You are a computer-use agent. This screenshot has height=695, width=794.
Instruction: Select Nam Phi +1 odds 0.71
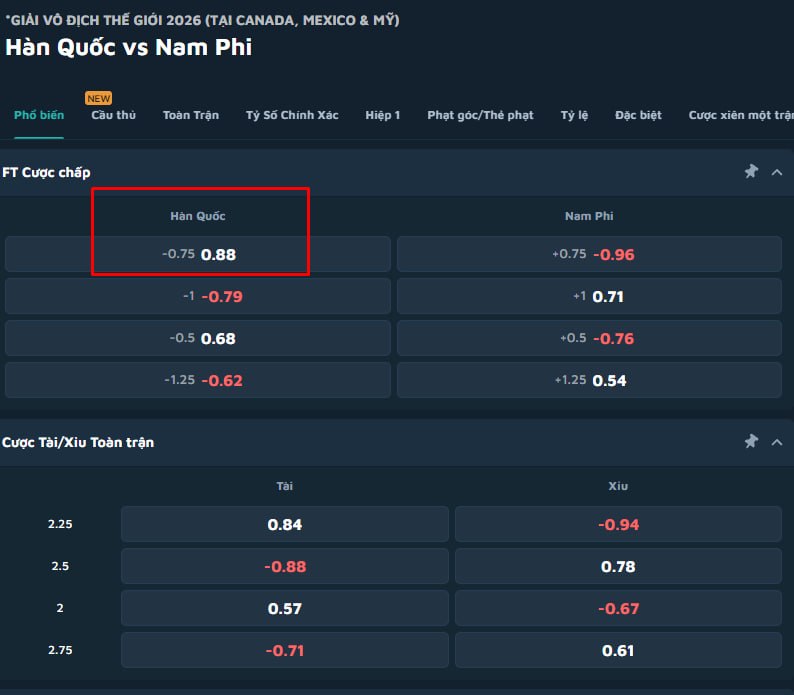589,296
